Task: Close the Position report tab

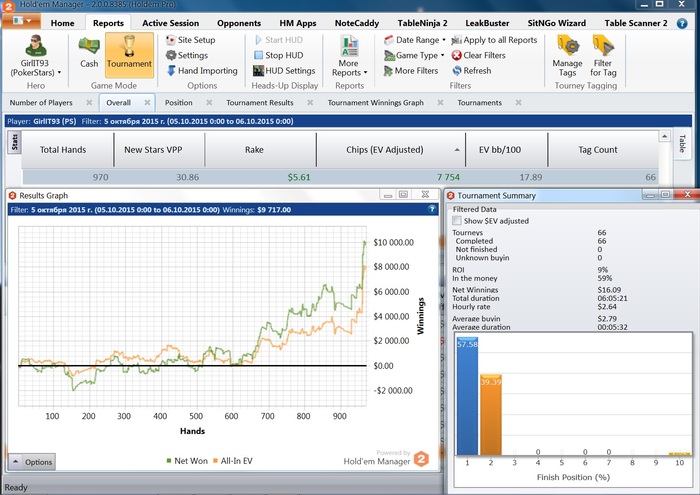Action: [209, 103]
